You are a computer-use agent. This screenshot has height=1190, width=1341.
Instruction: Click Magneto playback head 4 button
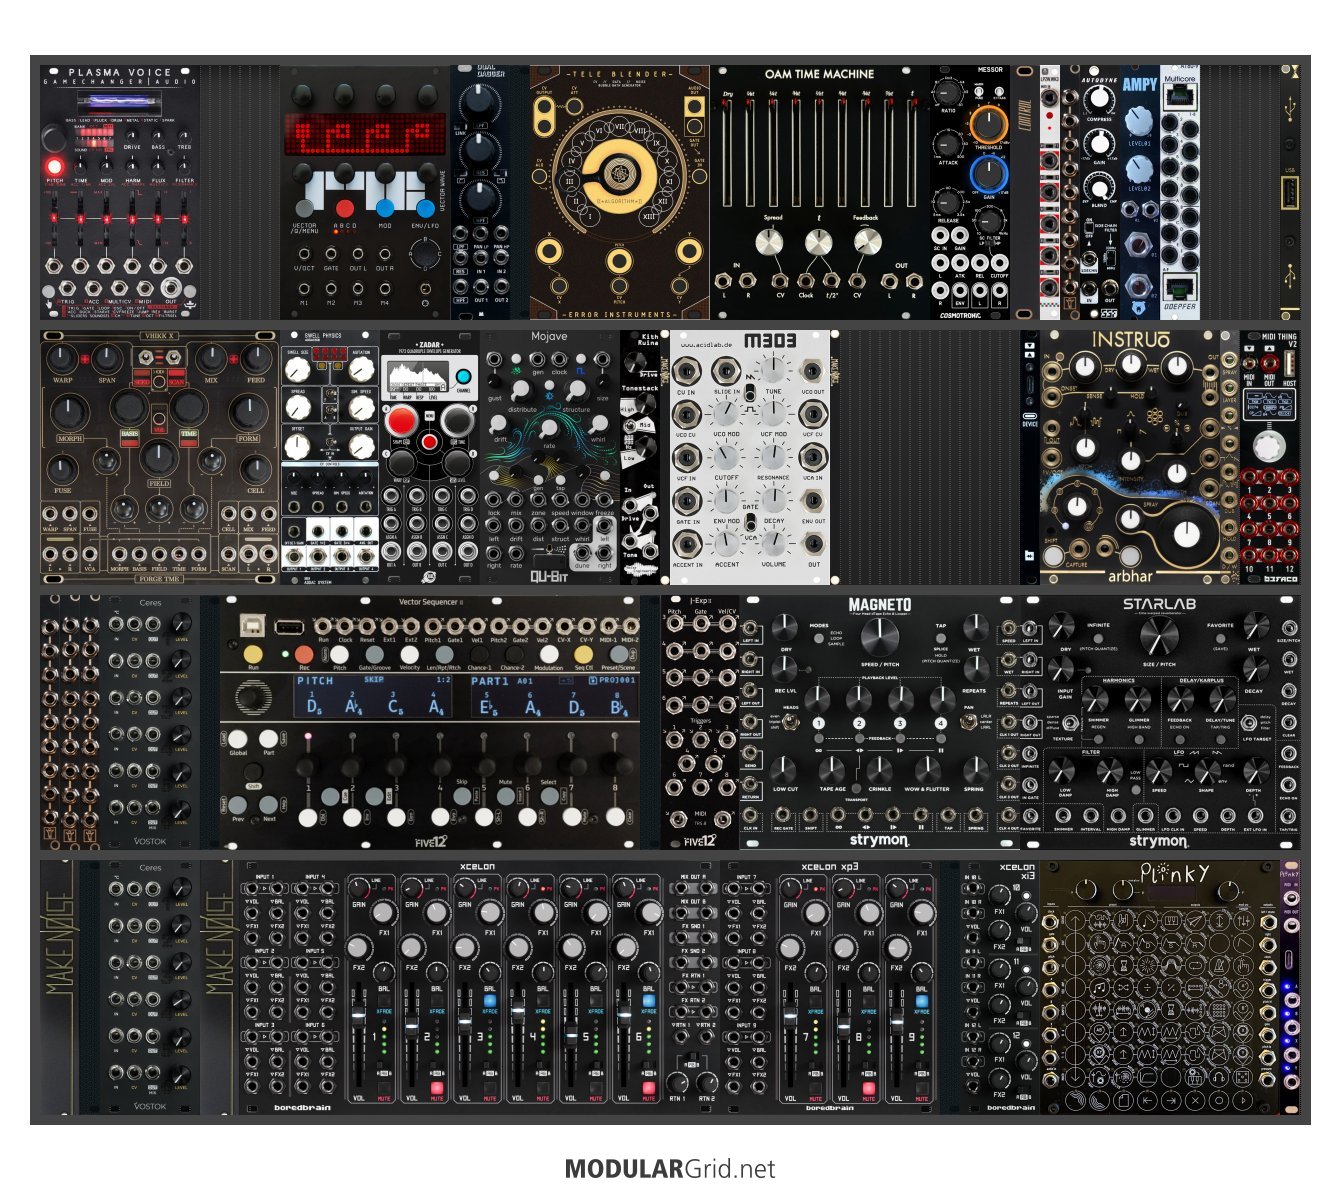click(940, 723)
